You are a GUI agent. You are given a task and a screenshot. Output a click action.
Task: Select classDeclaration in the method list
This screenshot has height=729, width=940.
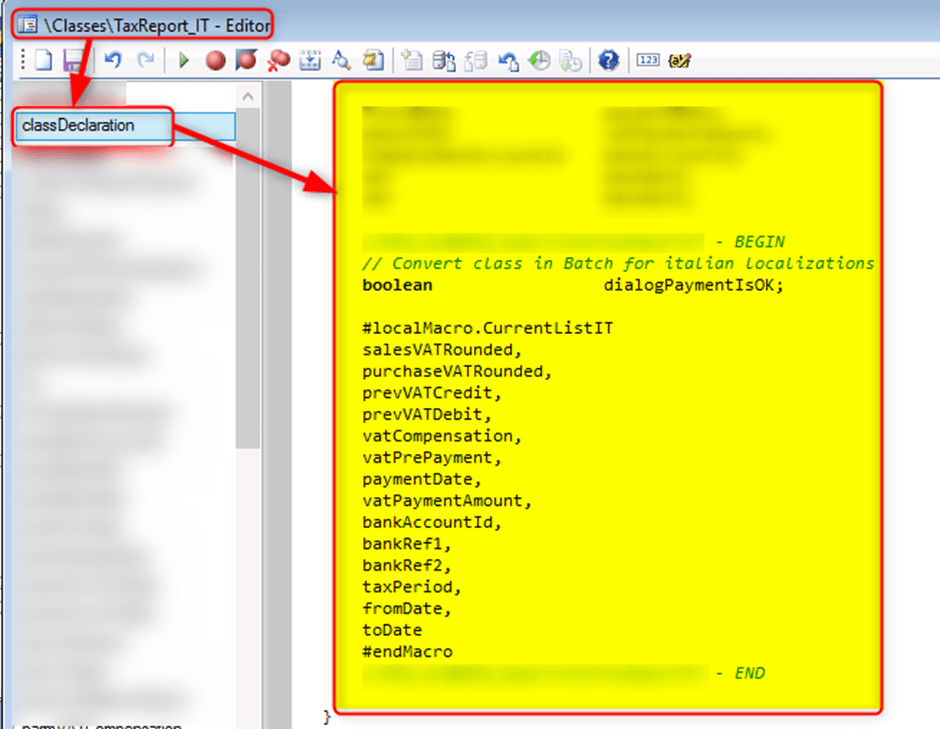pyautogui.click(x=78, y=126)
